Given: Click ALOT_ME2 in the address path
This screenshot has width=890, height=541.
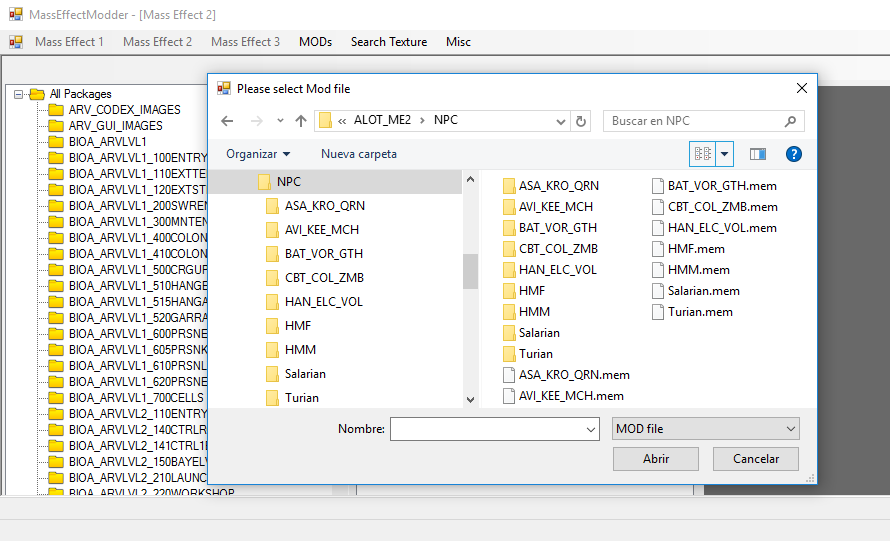Looking at the screenshot, I should [x=382, y=120].
